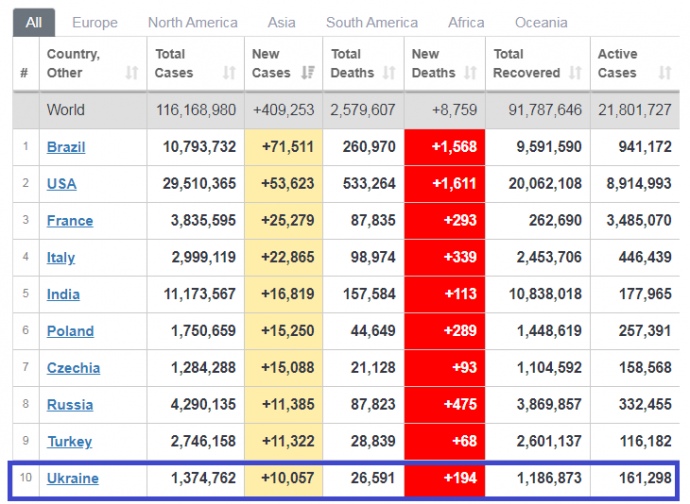Open the North America tab

[x=193, y=22]
